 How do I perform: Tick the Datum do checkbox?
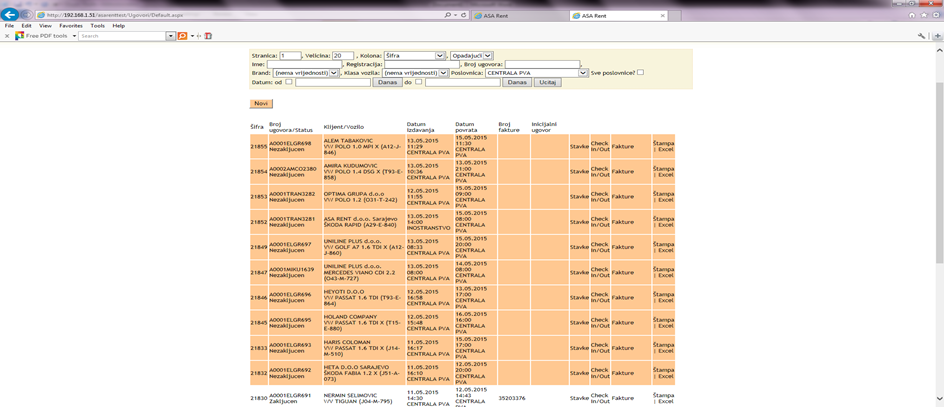[418, 82]
